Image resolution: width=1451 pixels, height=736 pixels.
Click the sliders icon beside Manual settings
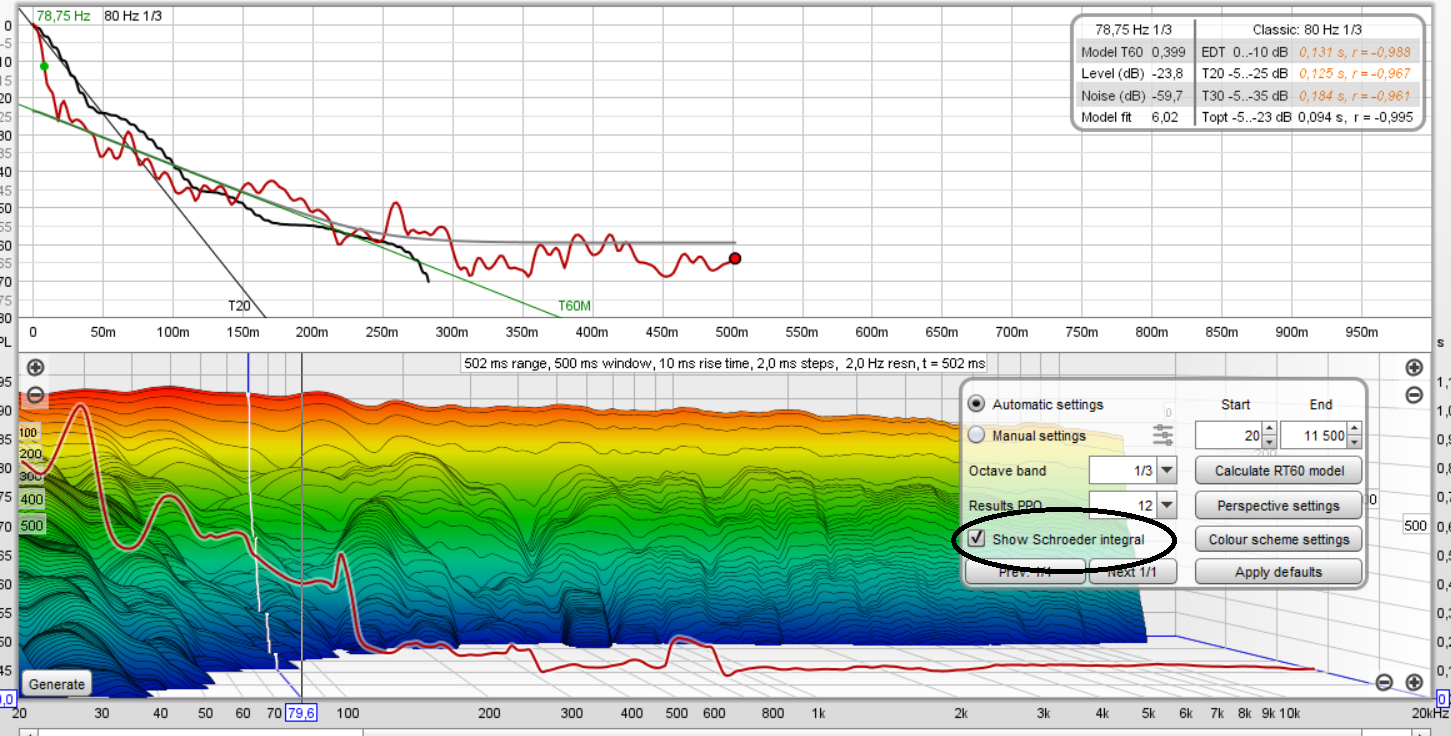(1162, 435)
